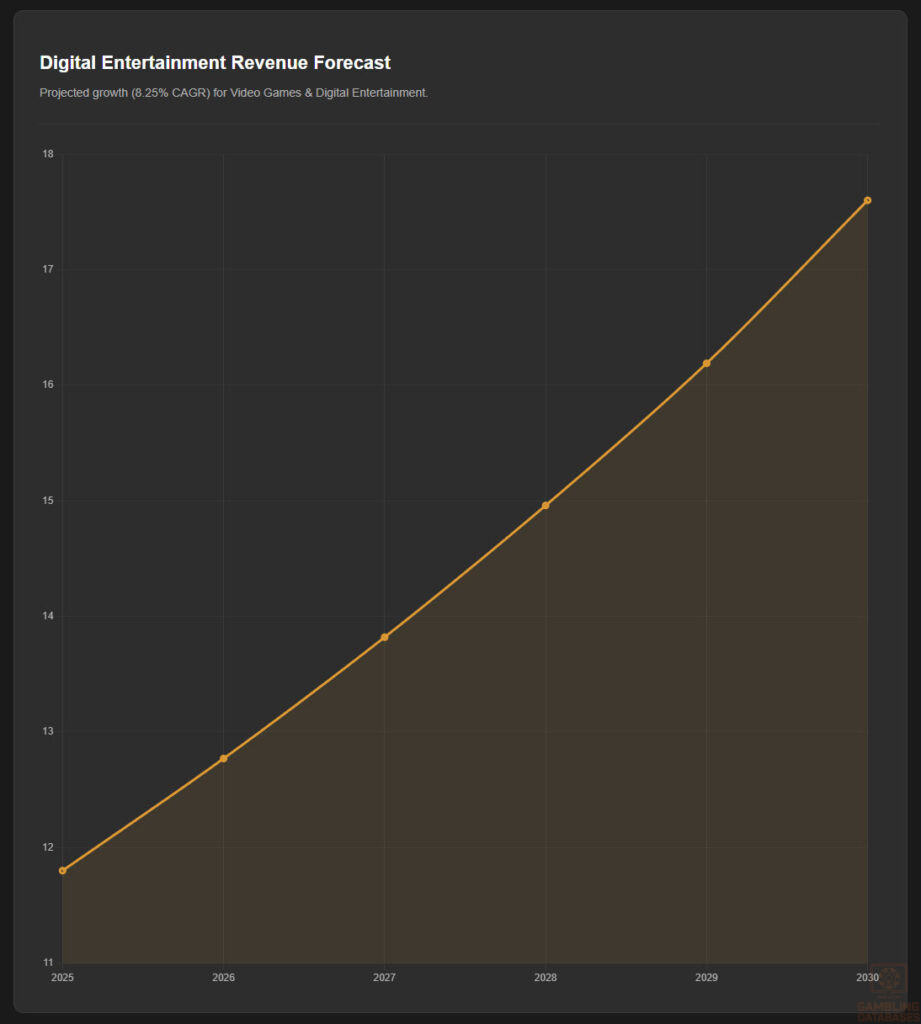Select the 2030 data point marker

coord(866,199)
